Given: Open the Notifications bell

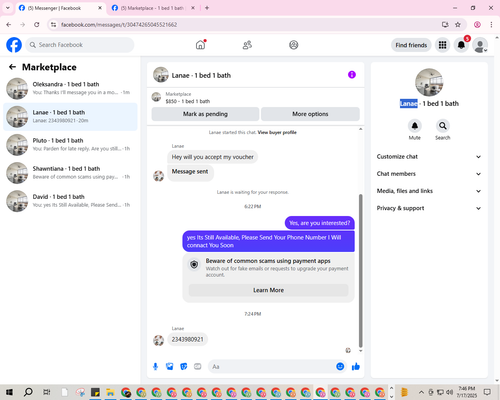Looking at the screenshot, I should pyautogui.click(x=461, y=45).
